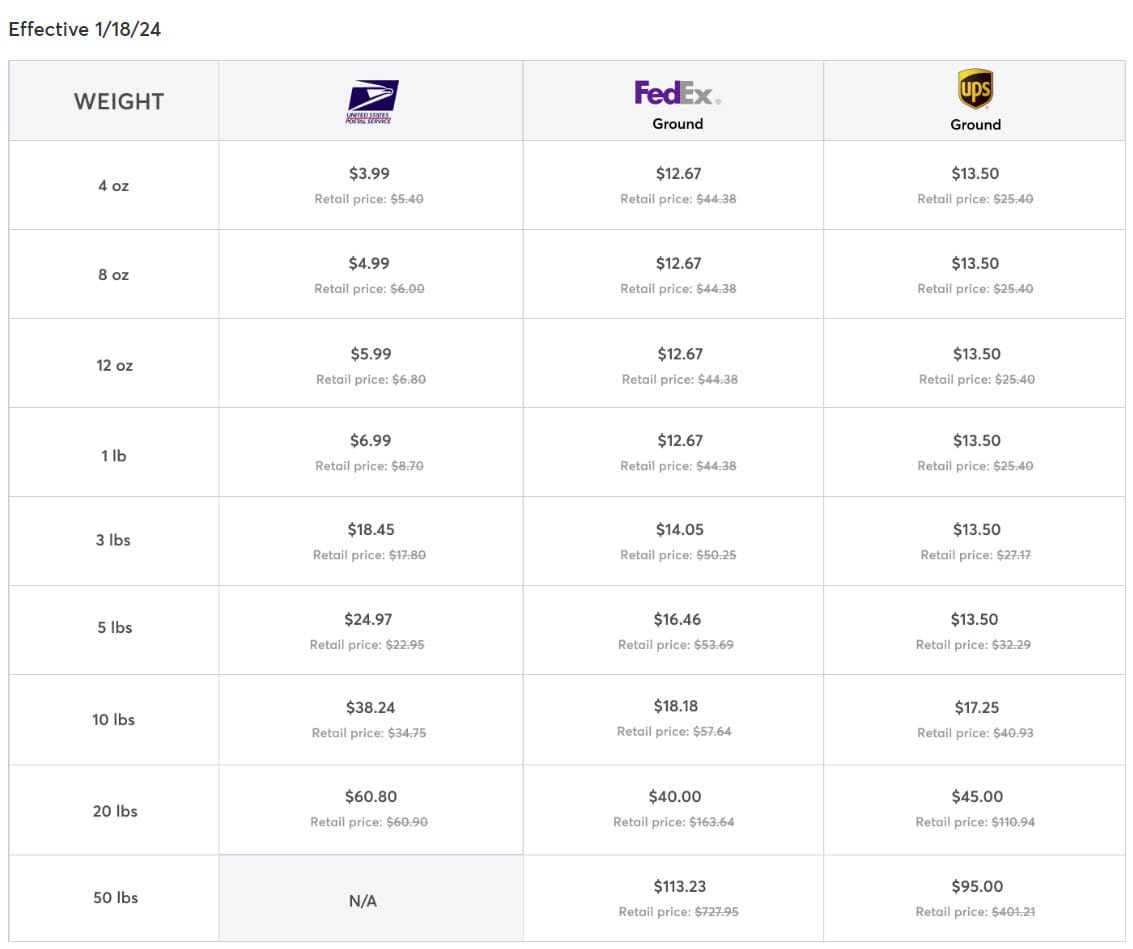The height and width of the screenshot is (949, 1133).
Task: Click the USPS $60.80 price for 20 lbs
Action: pos(370,797)
